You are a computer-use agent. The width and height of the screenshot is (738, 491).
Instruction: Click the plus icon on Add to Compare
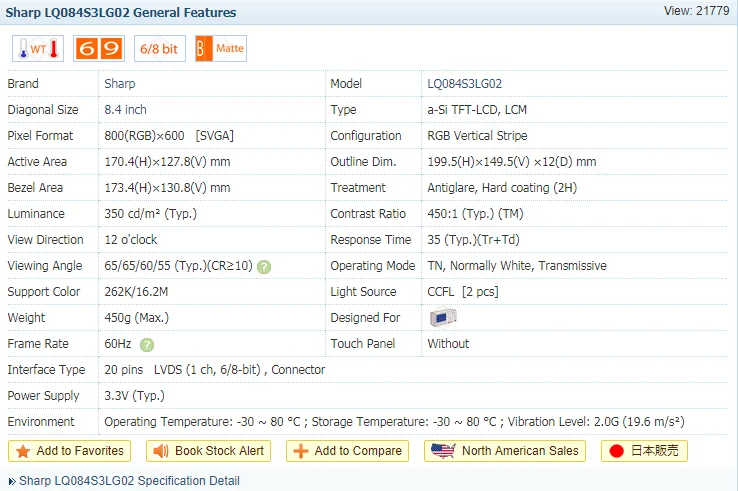[x=301, y=451]
